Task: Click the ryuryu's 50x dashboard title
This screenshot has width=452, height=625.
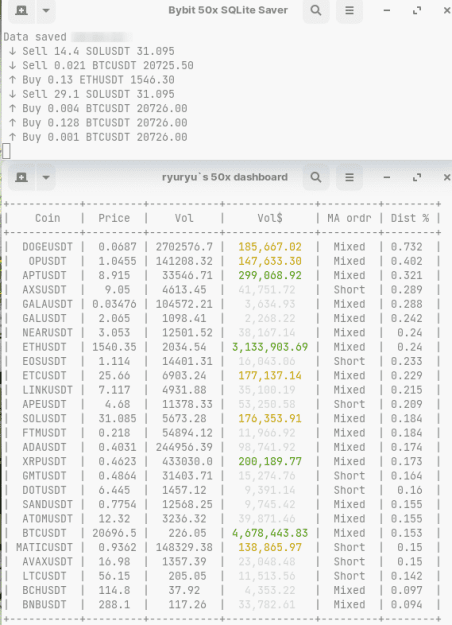Action: click(x=224, y=177)
